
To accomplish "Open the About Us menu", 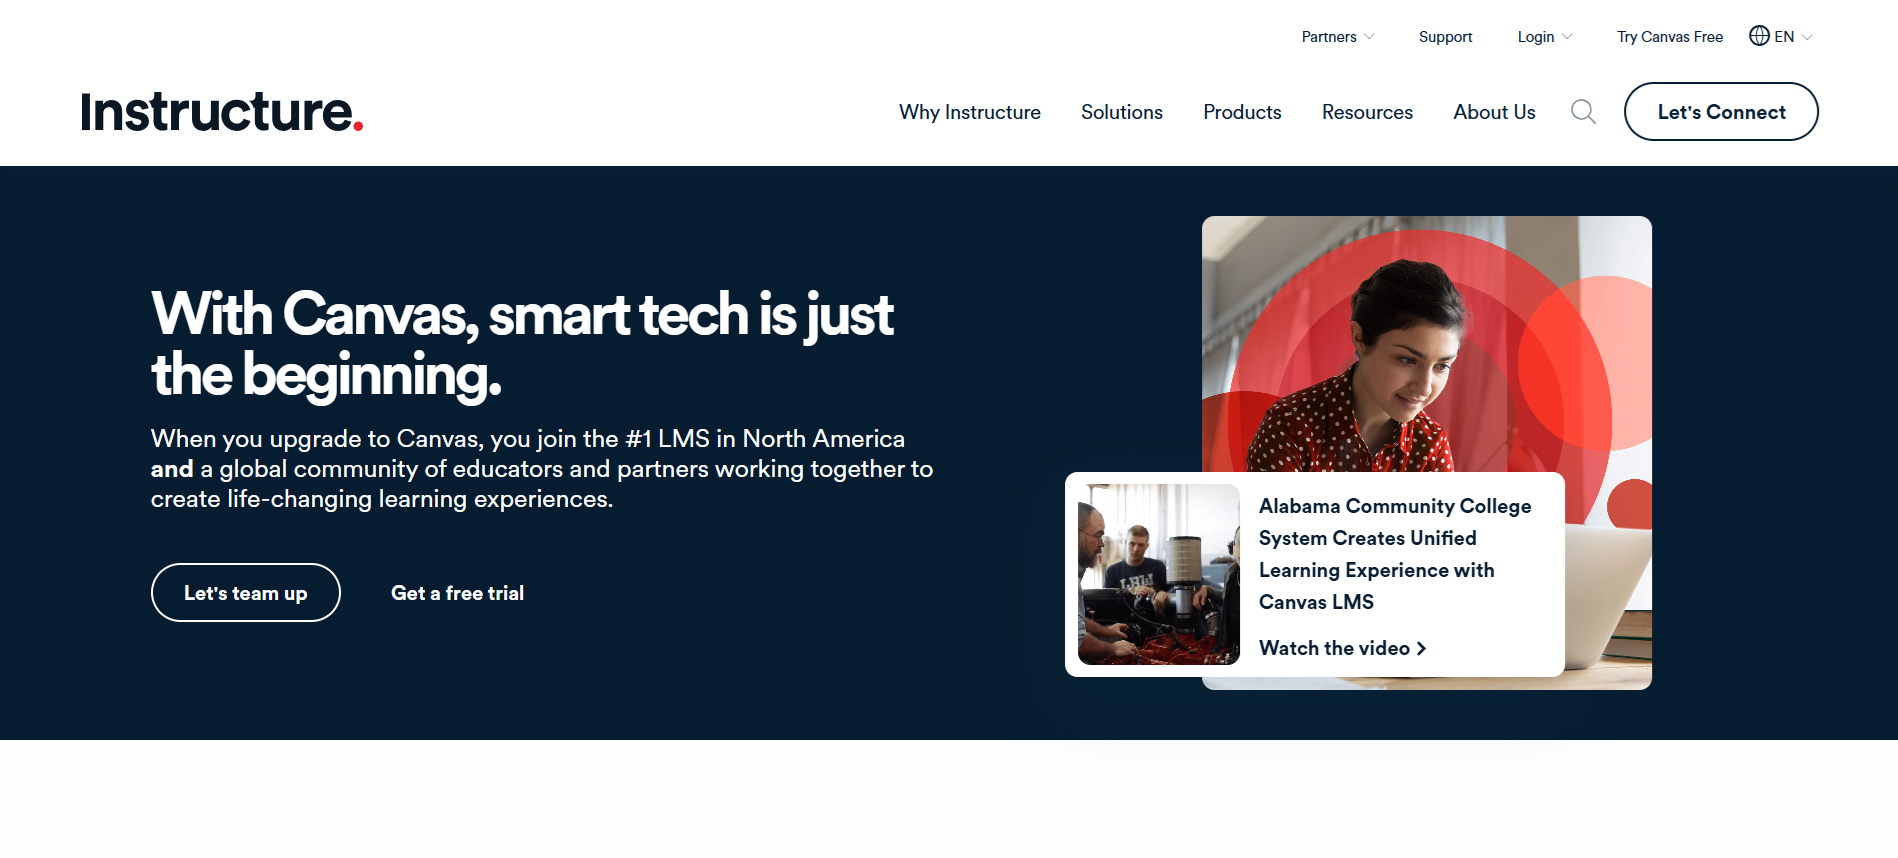I will coord(1494,112).
